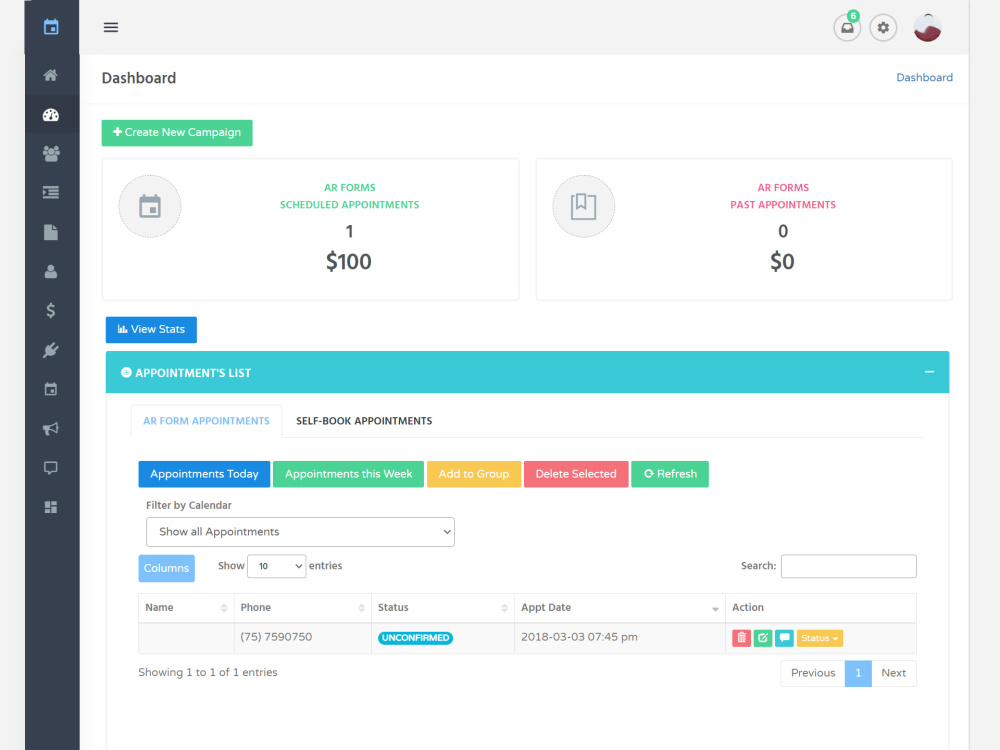Open the chat bubble sidebar icon

pyautogui.click(x=51, y=468)
